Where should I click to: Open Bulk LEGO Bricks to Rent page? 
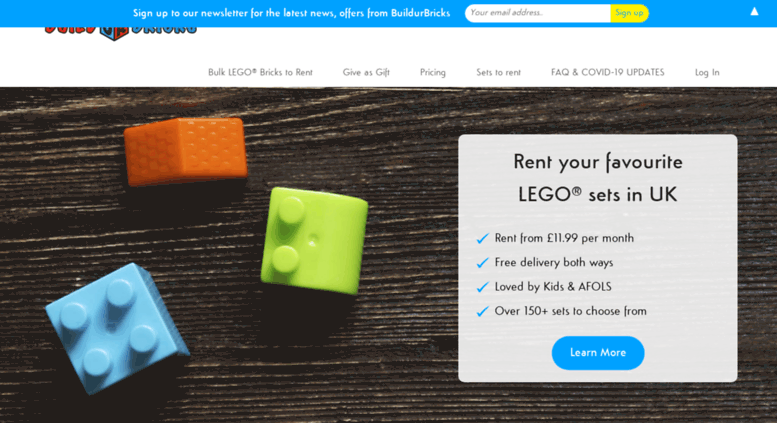tap(260, 72)
